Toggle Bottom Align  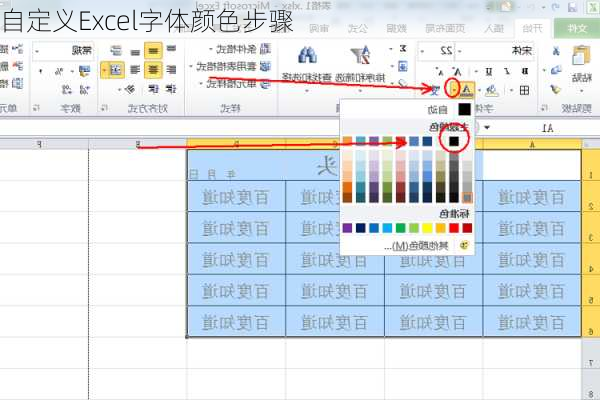(135, 52)
